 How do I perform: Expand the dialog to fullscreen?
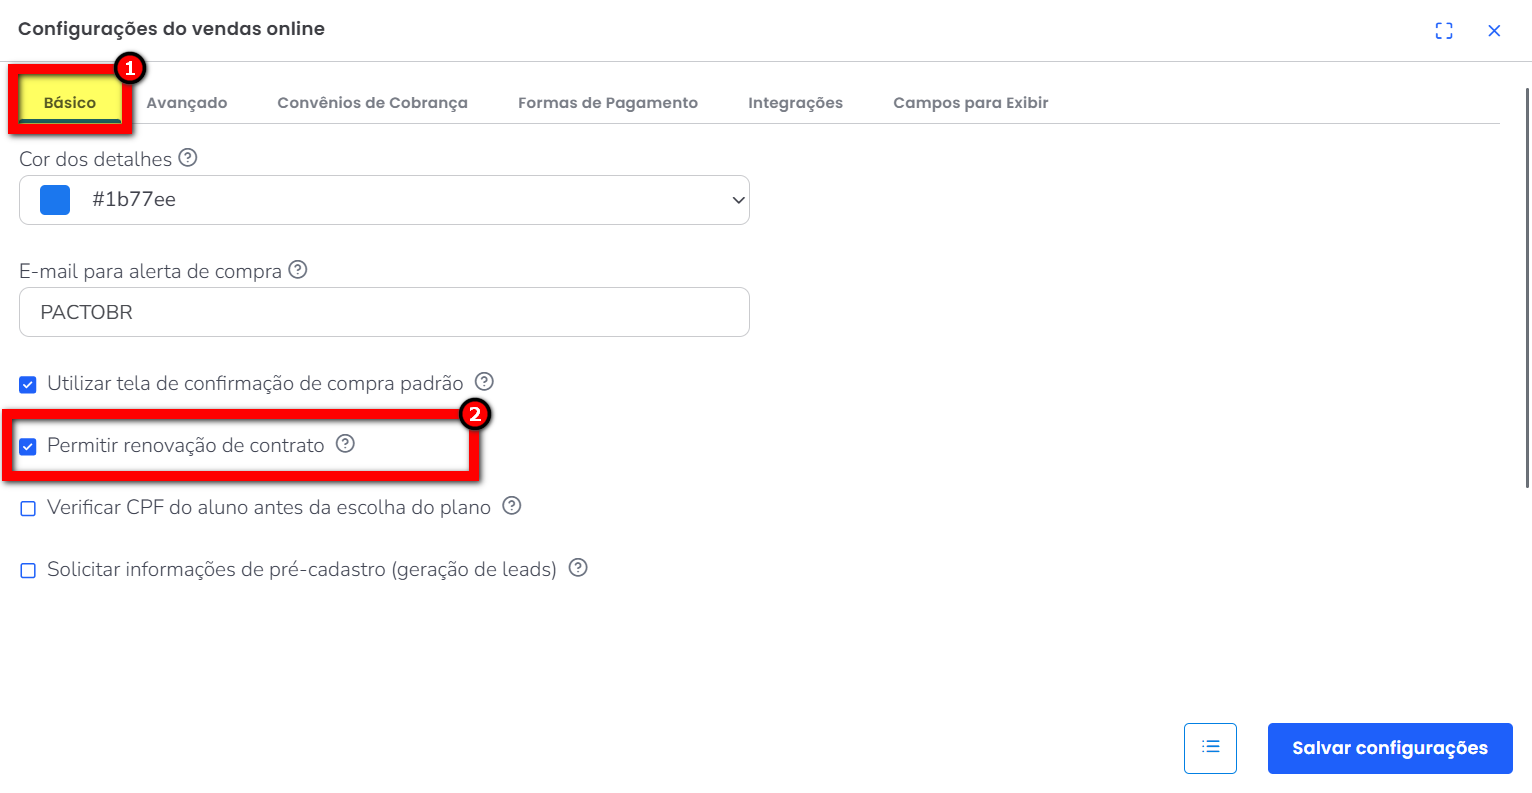1444,31
